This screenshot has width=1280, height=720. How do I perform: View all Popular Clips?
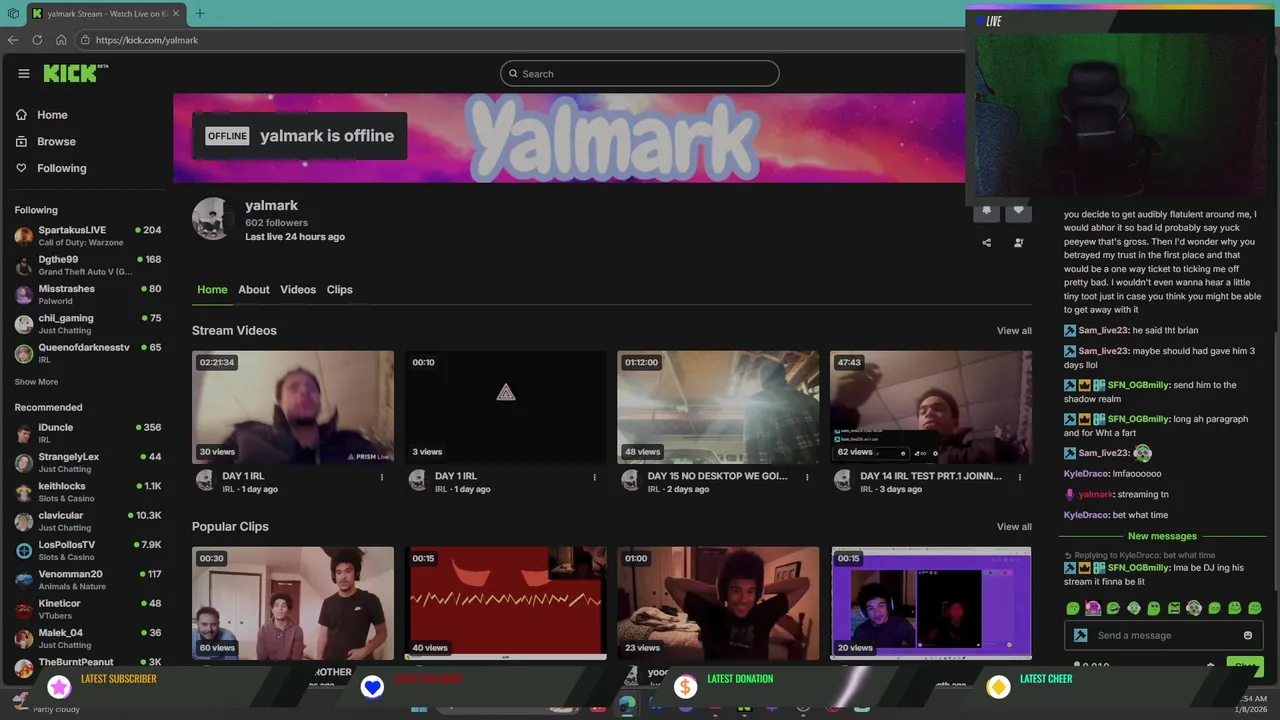click(1014, 527)
